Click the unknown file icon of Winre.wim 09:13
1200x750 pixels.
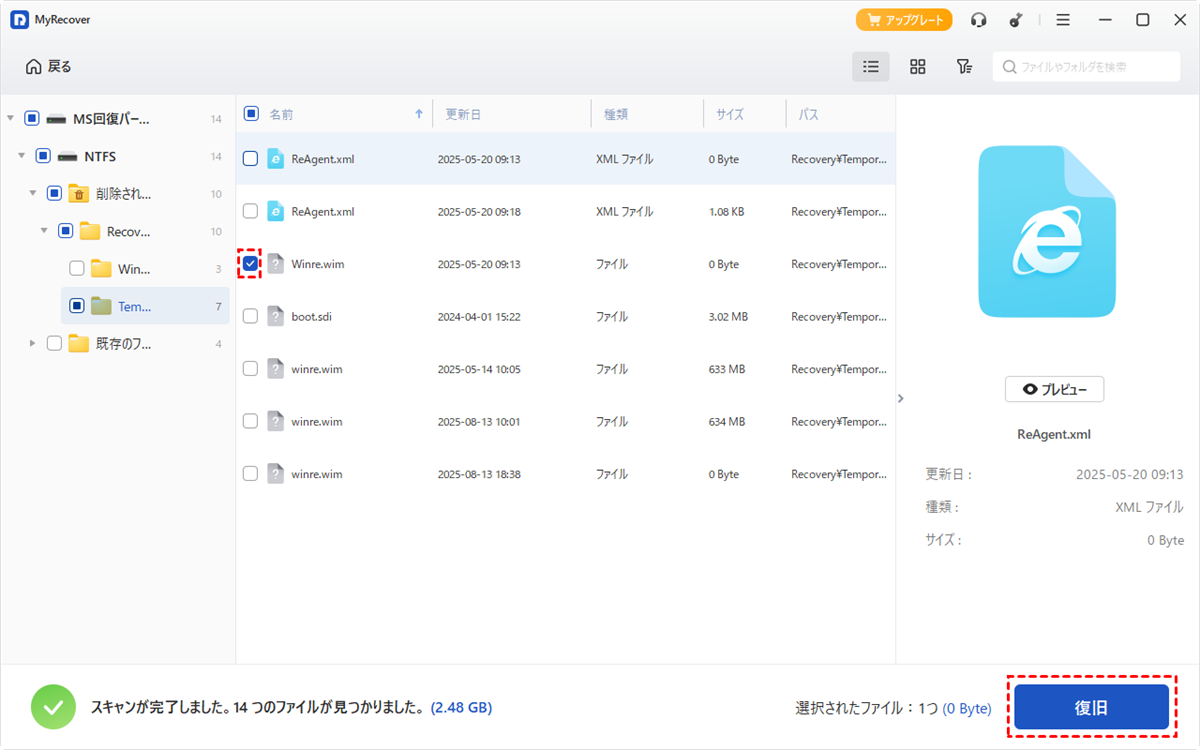click(x=275, y=264)
